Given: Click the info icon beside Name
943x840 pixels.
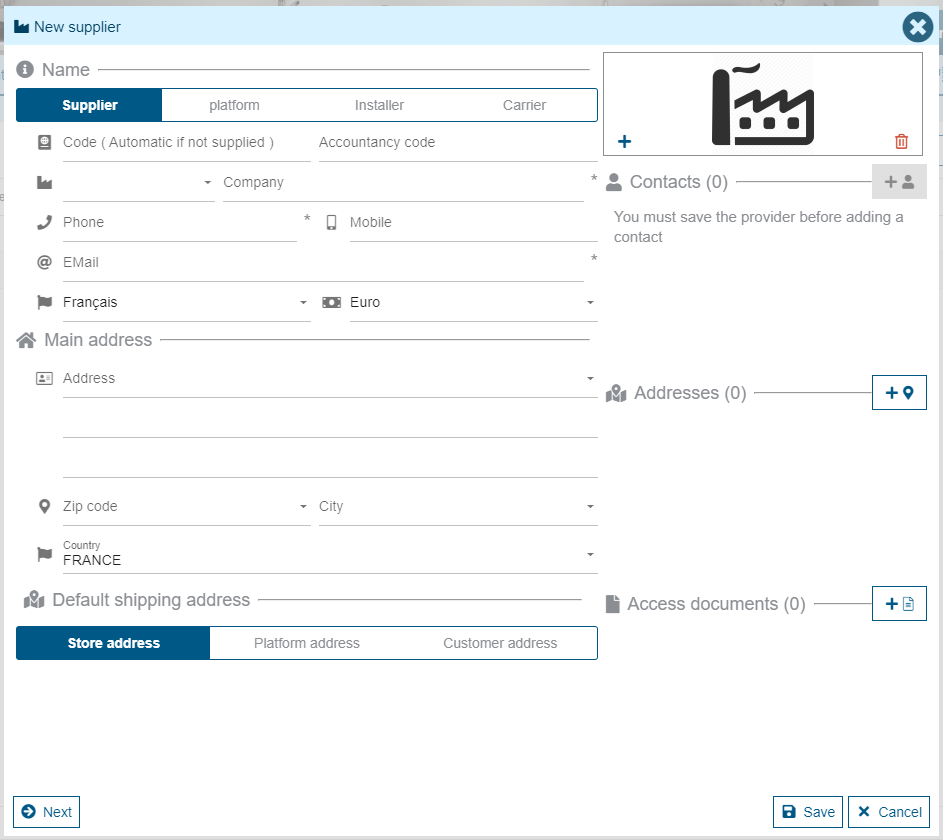Looking at the screenshot, I should pos(26,70).
